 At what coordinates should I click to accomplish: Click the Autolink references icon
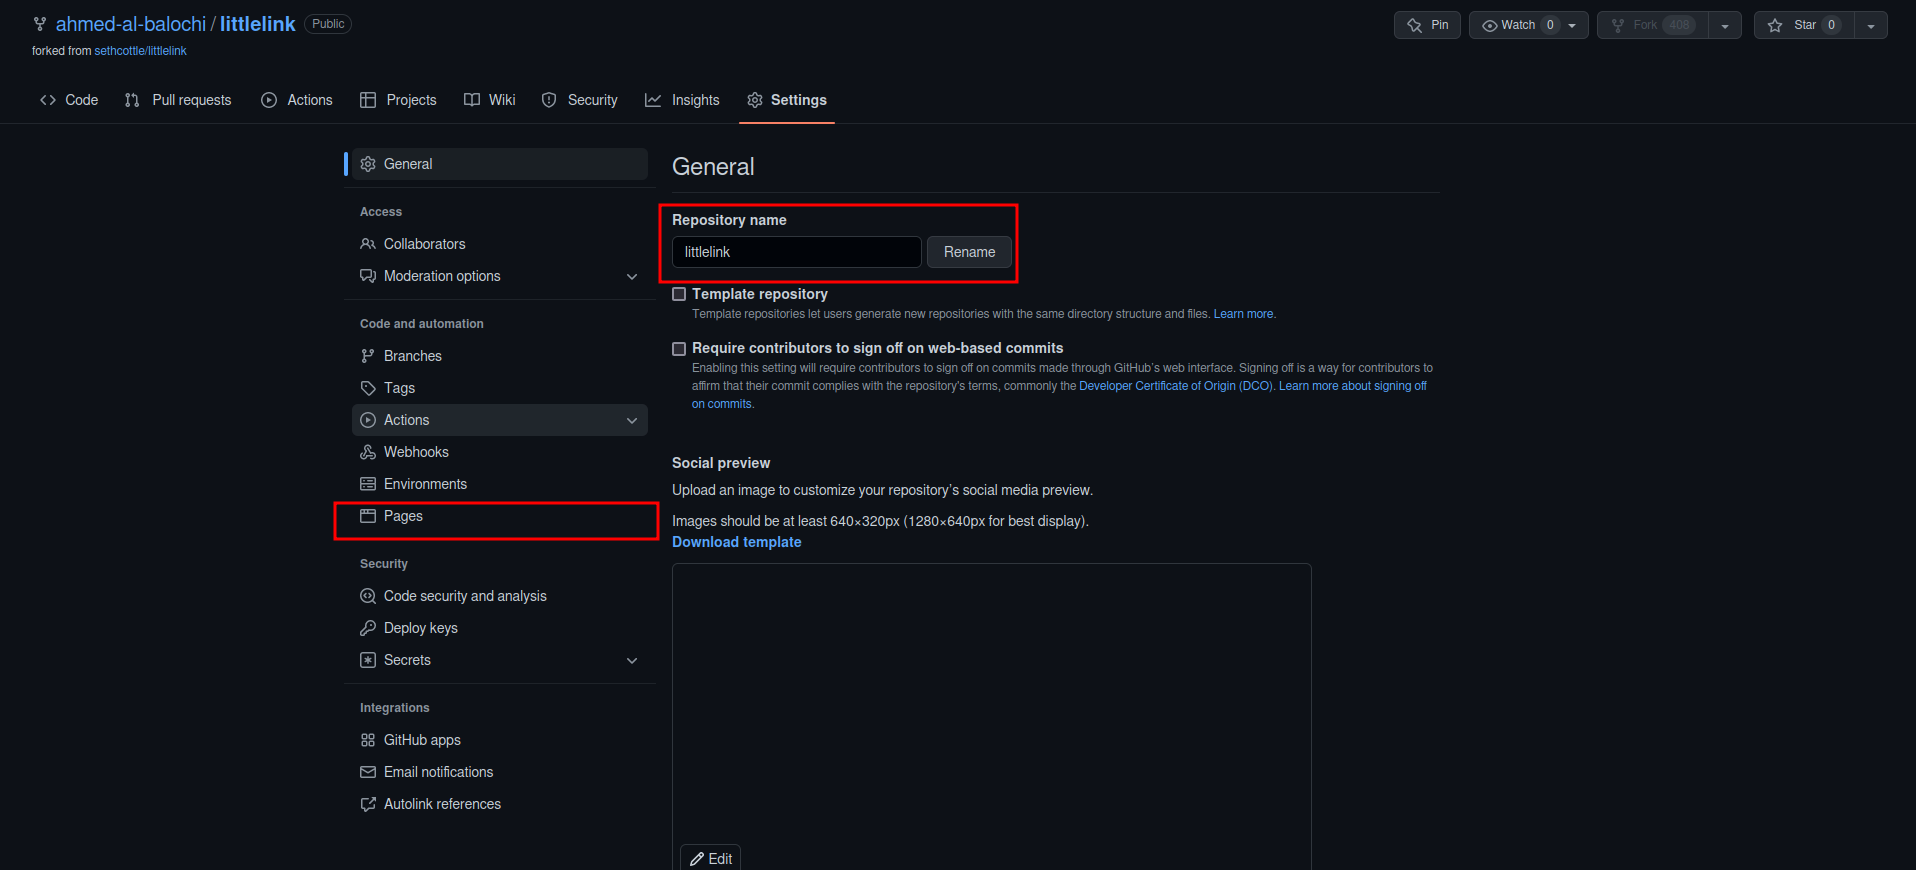click(x=368, y=804)
